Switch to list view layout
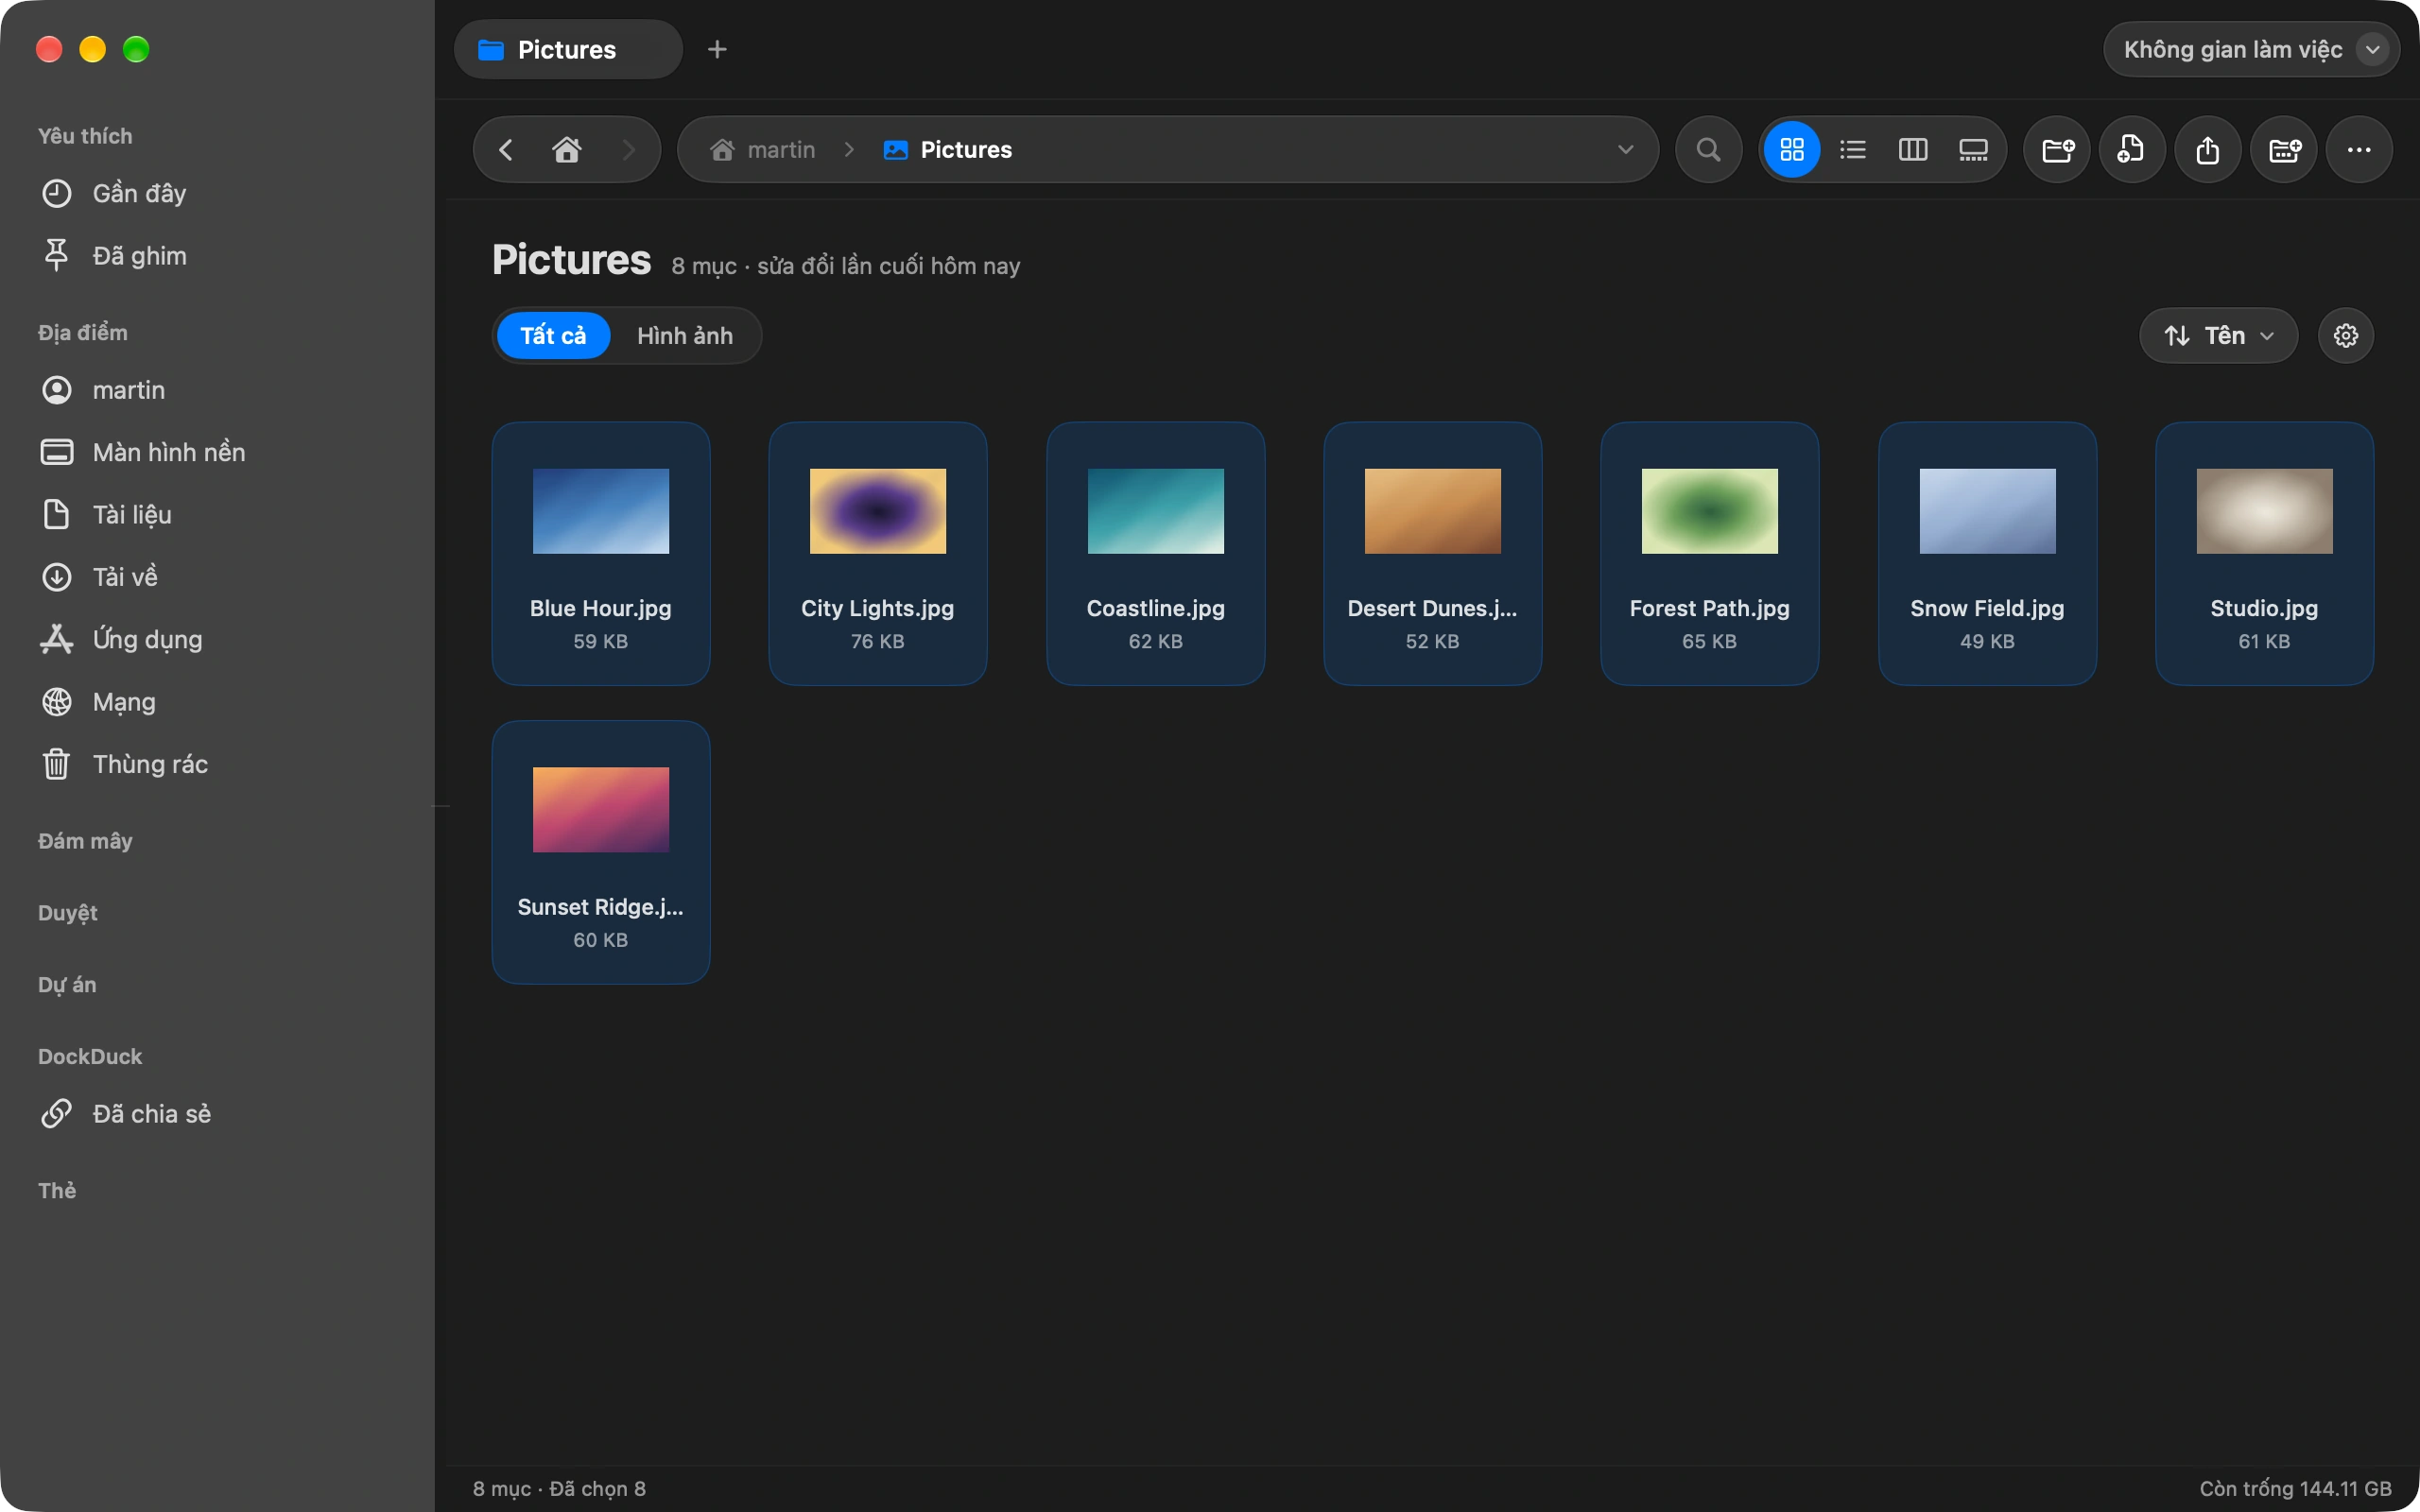 (x=1852, y=150)
